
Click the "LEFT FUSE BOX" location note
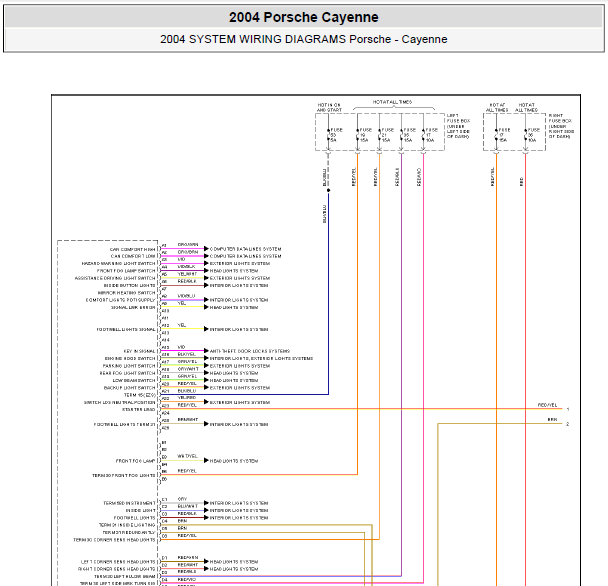click(x=458, y=126)
